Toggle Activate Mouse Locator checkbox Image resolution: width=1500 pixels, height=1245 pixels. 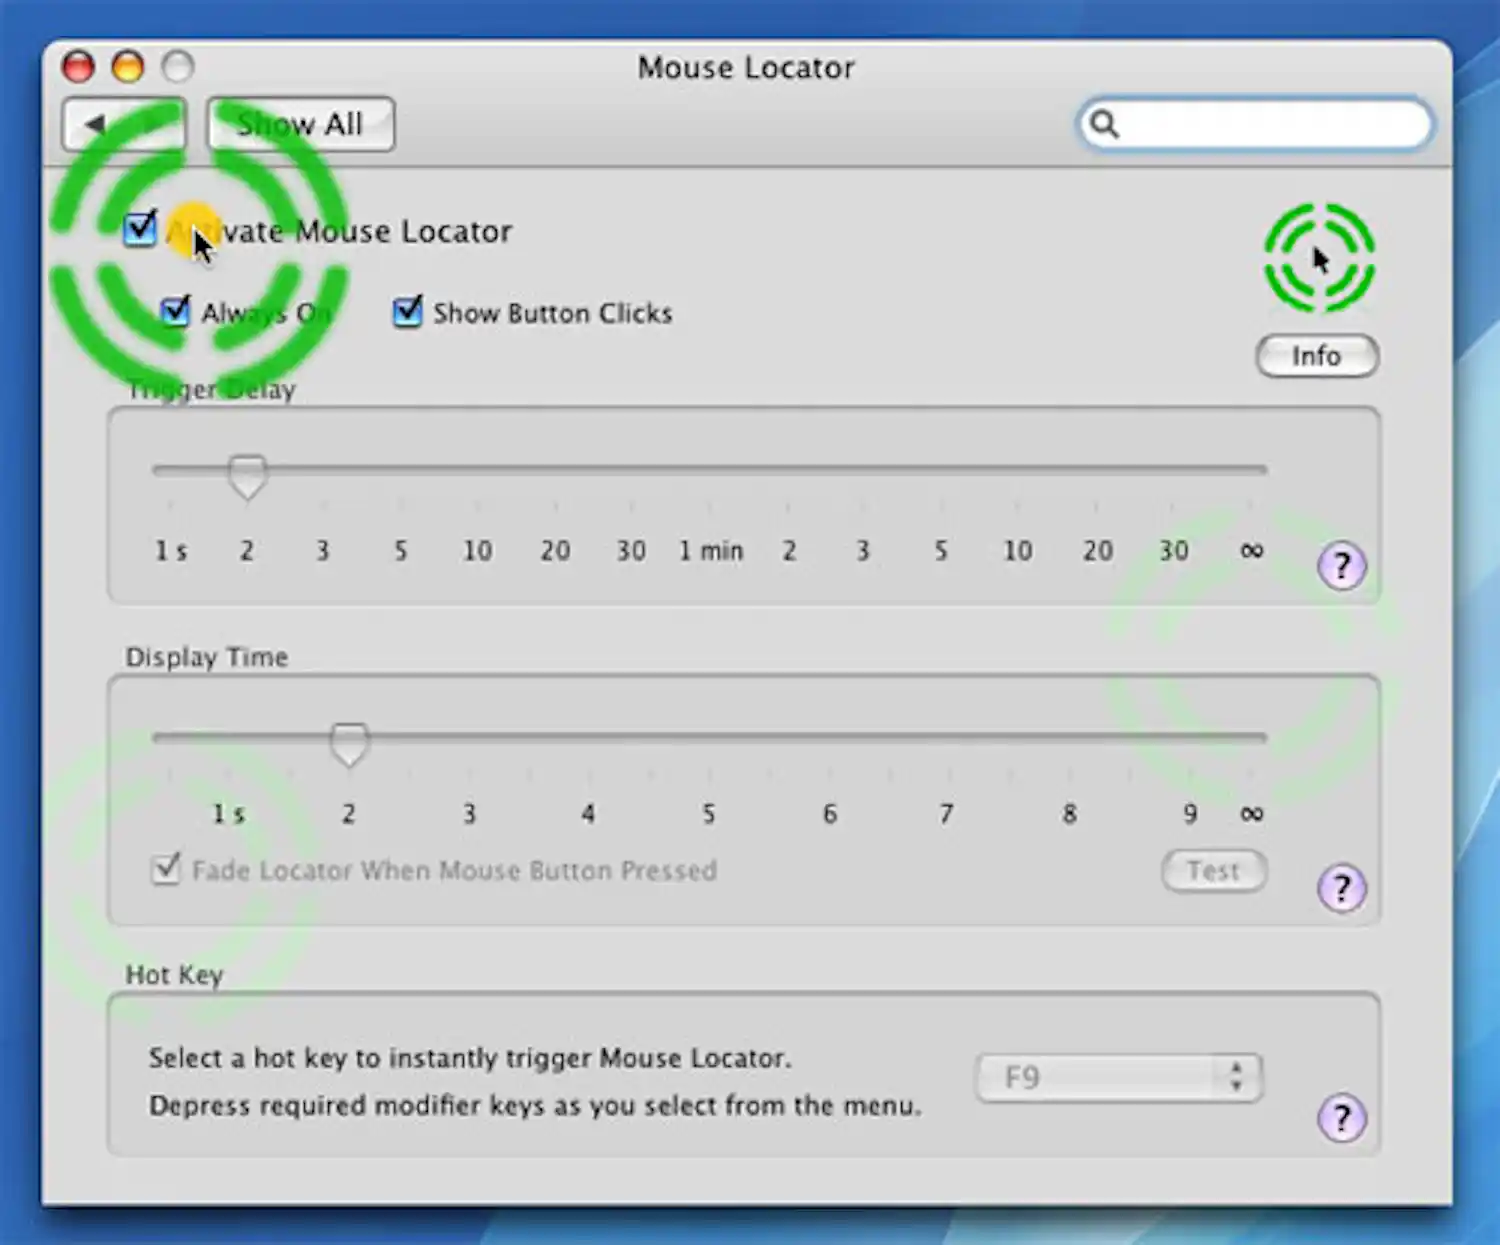141,229
